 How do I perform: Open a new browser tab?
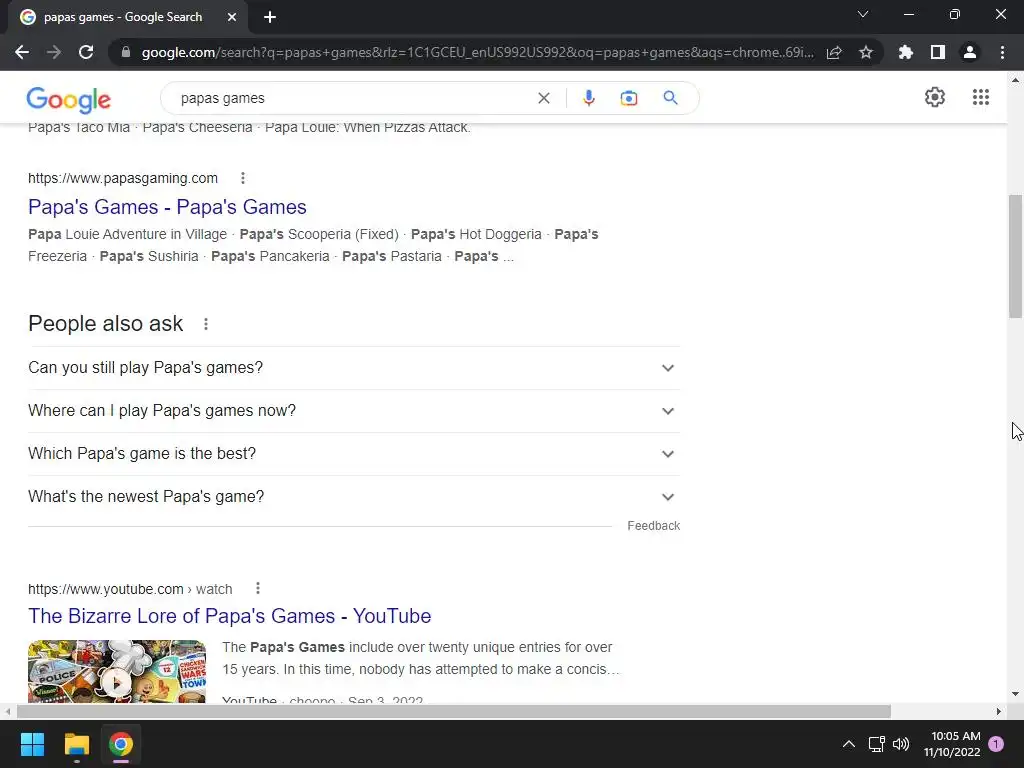[x=270, y=17]
